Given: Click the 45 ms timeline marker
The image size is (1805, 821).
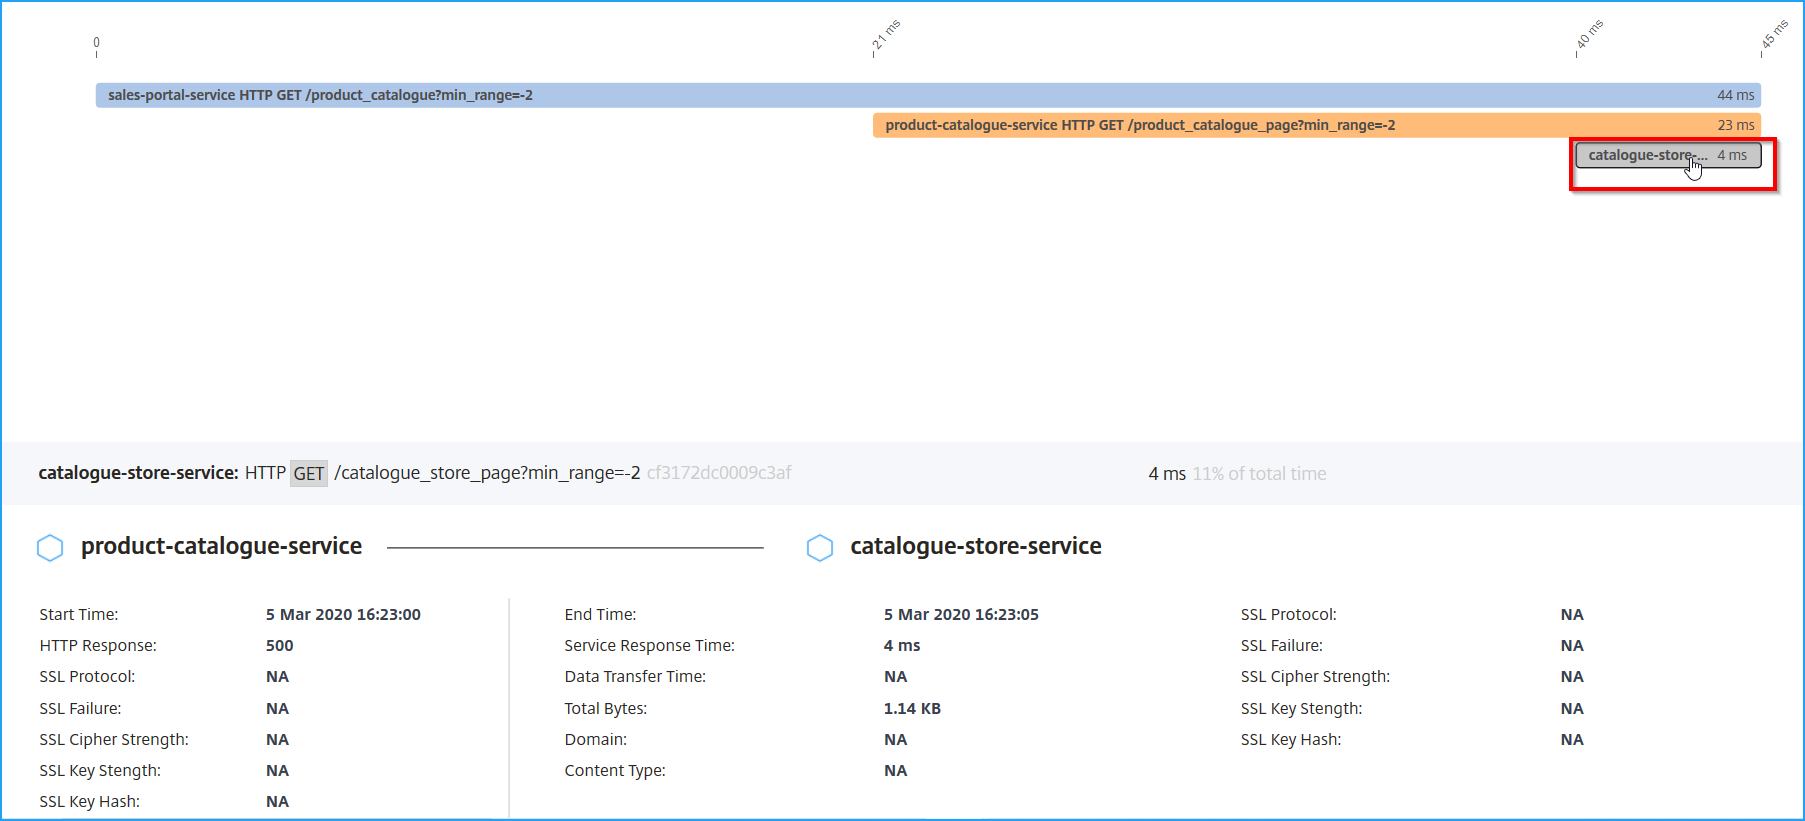Looking at the screenshot, I should (x=1773, y=35).
